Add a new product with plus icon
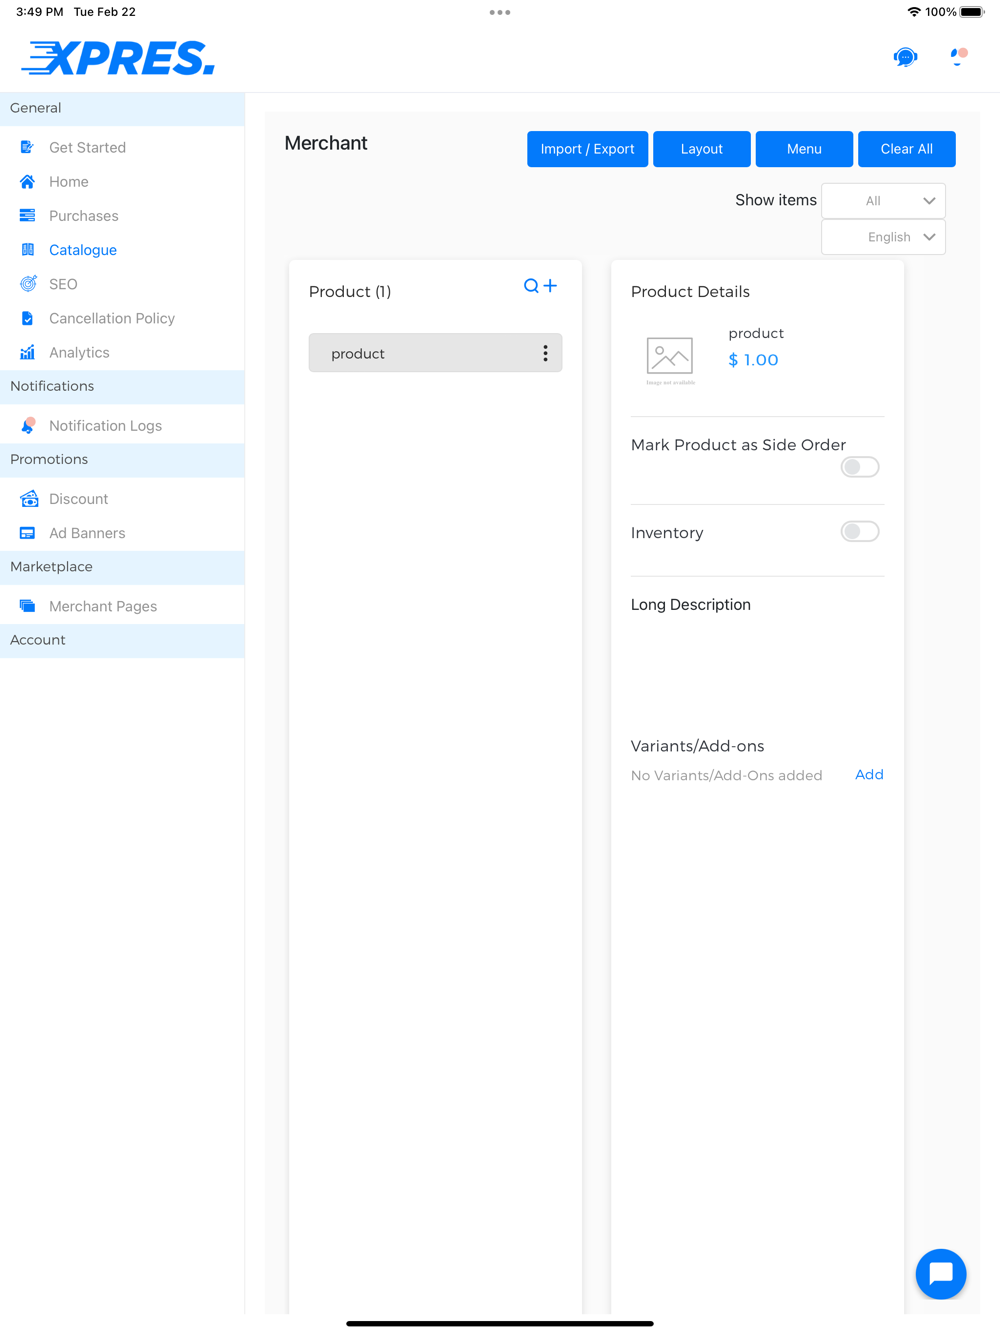 coord(550,285)
